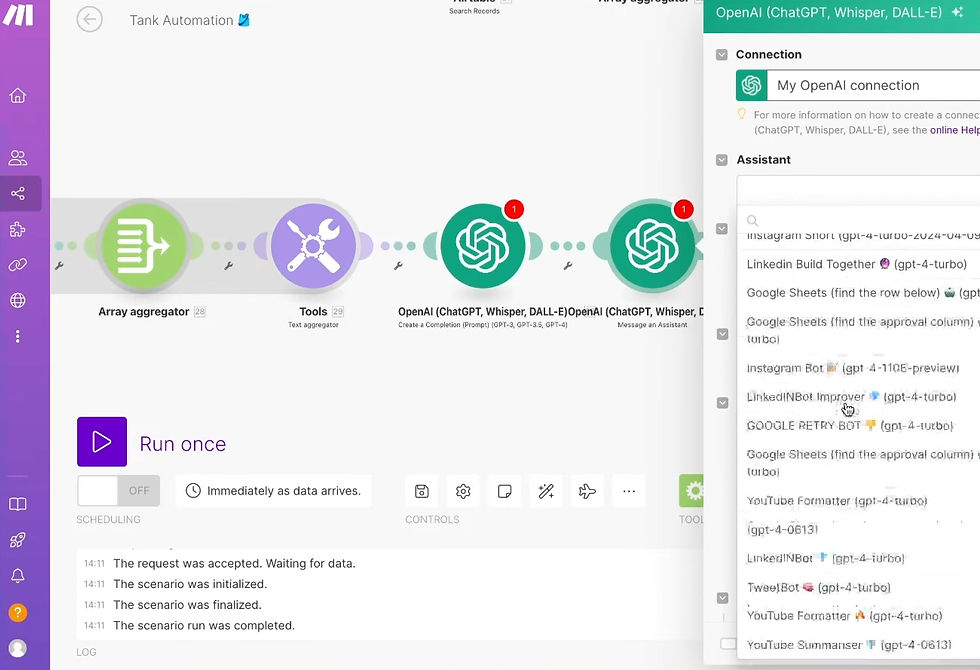980x670 pixels.
Task: Open Scenarios share icon in sidebar
Action: (x=18, y=193)
